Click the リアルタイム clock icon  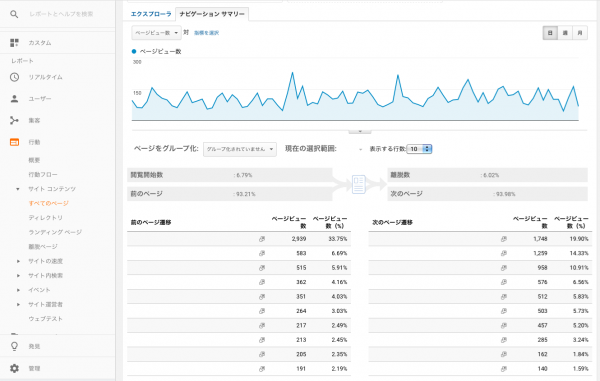pos(14,77)
